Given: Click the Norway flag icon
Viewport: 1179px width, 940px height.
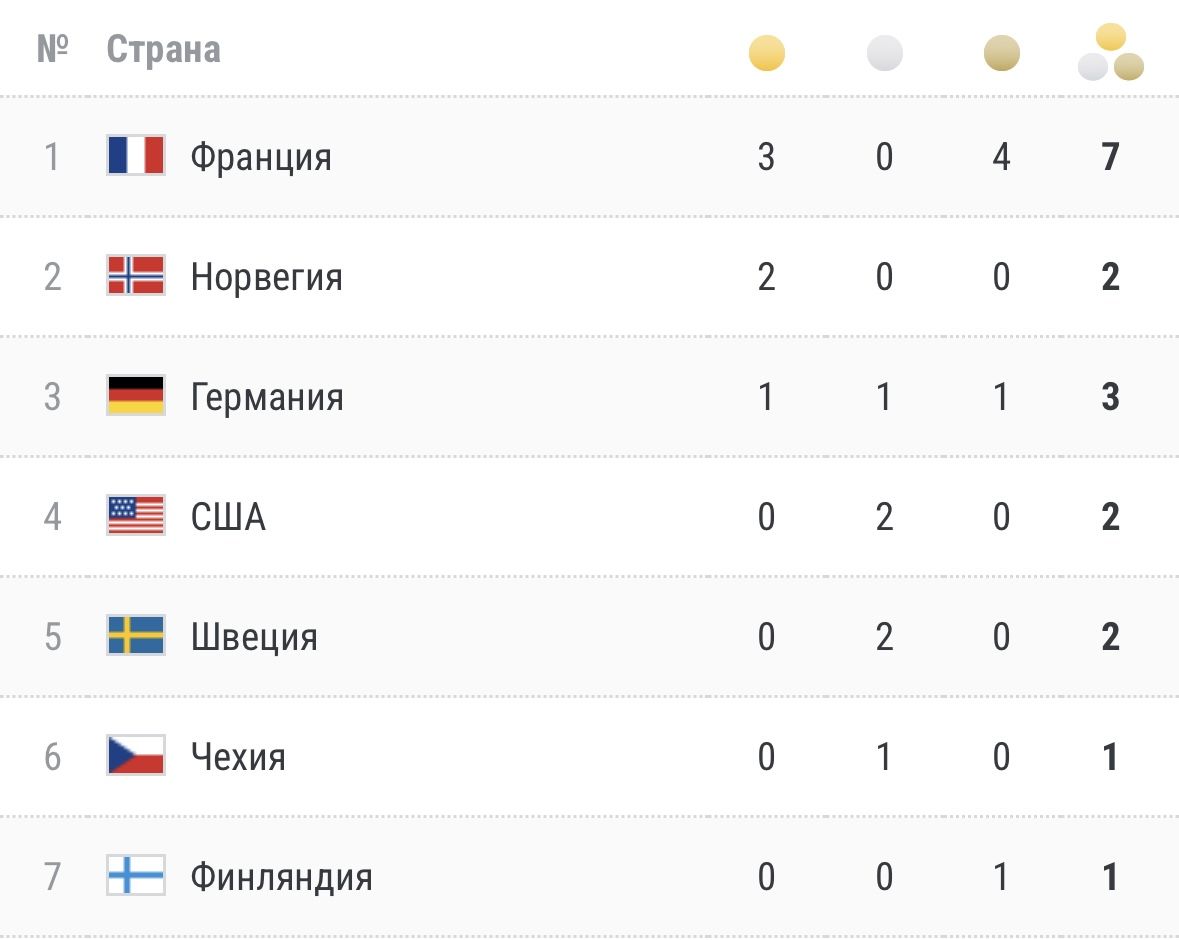Looking at the screenshot, I should pos(136,275).
